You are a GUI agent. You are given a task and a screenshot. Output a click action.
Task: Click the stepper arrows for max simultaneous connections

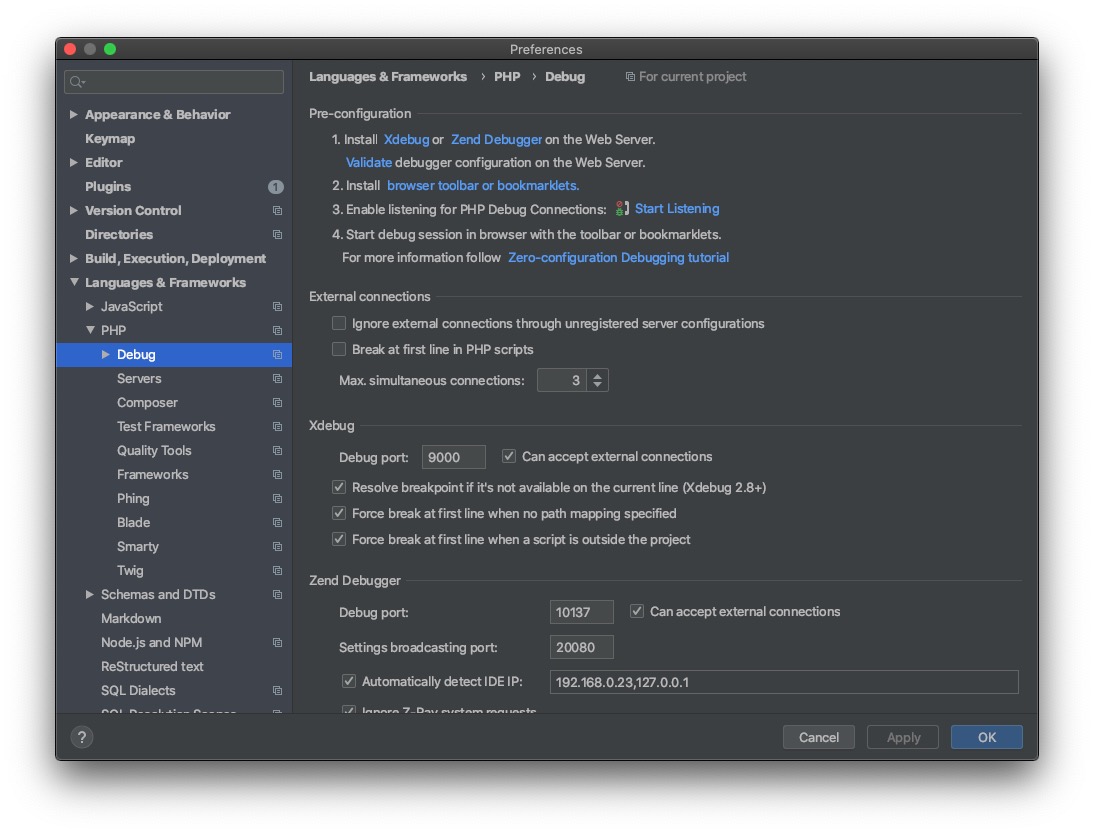(597, 380)
